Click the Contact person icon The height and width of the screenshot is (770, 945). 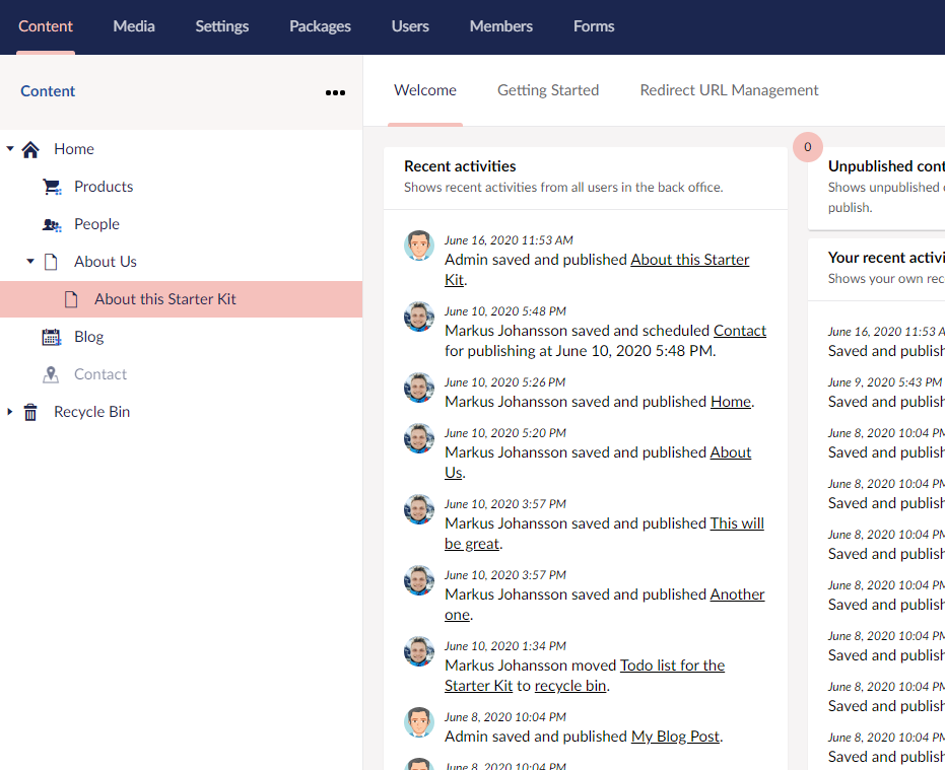click(50, 374)
